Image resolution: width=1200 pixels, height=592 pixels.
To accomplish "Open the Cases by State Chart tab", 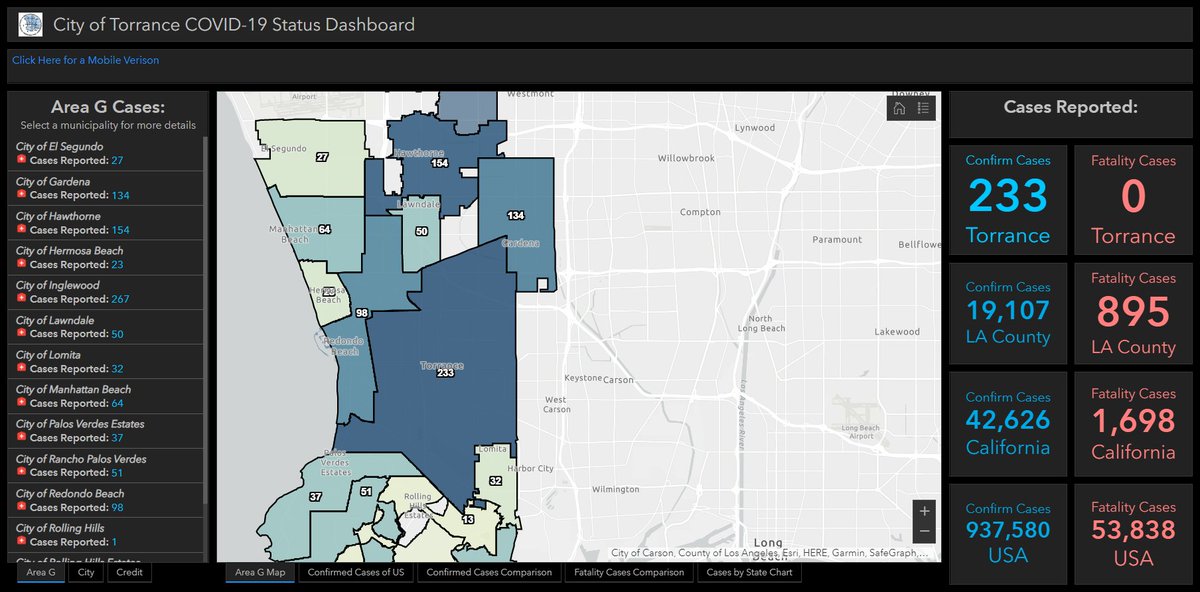I will click(749, 573).
